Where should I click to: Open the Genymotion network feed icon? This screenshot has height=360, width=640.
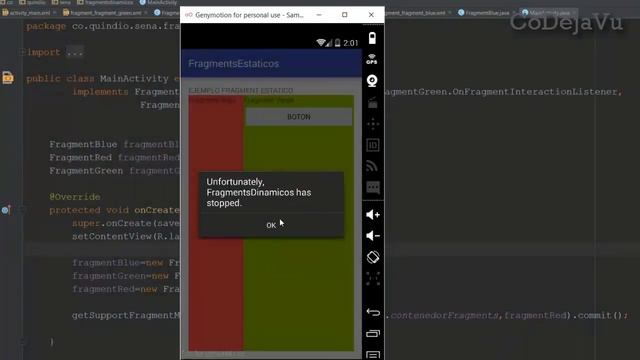coord(372,166)
